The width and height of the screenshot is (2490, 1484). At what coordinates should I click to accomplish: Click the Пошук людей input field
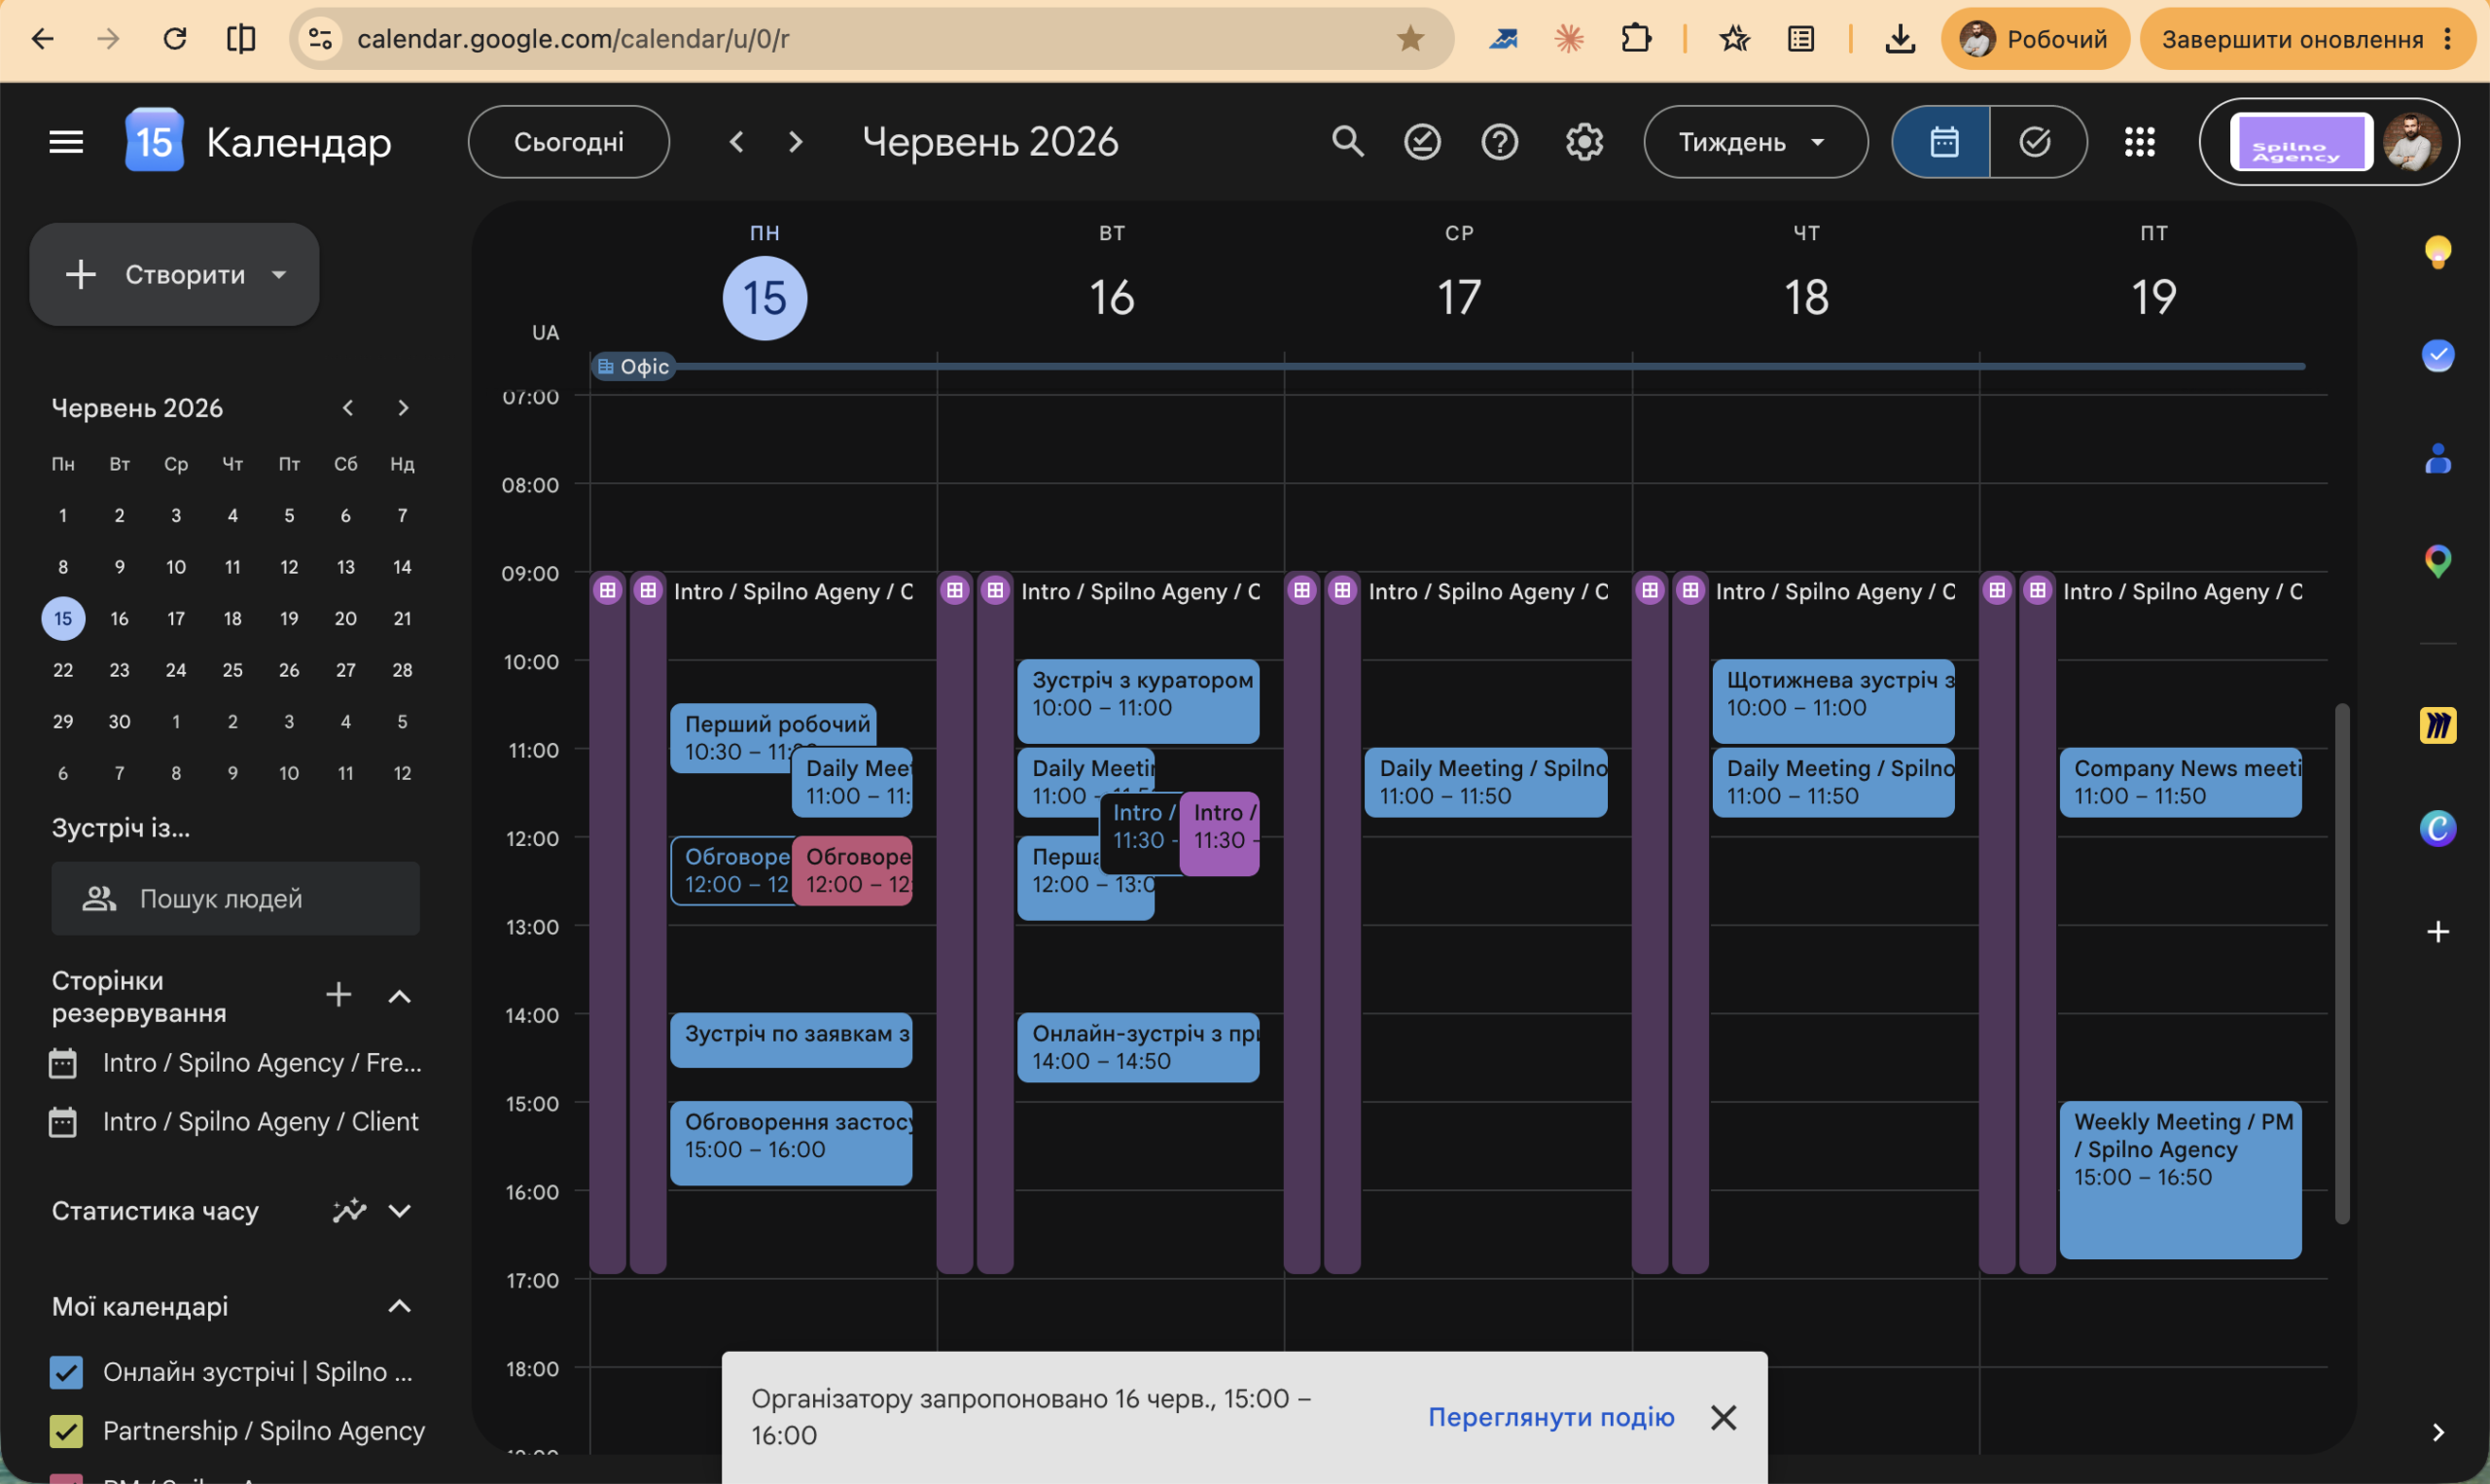point(236,899)
